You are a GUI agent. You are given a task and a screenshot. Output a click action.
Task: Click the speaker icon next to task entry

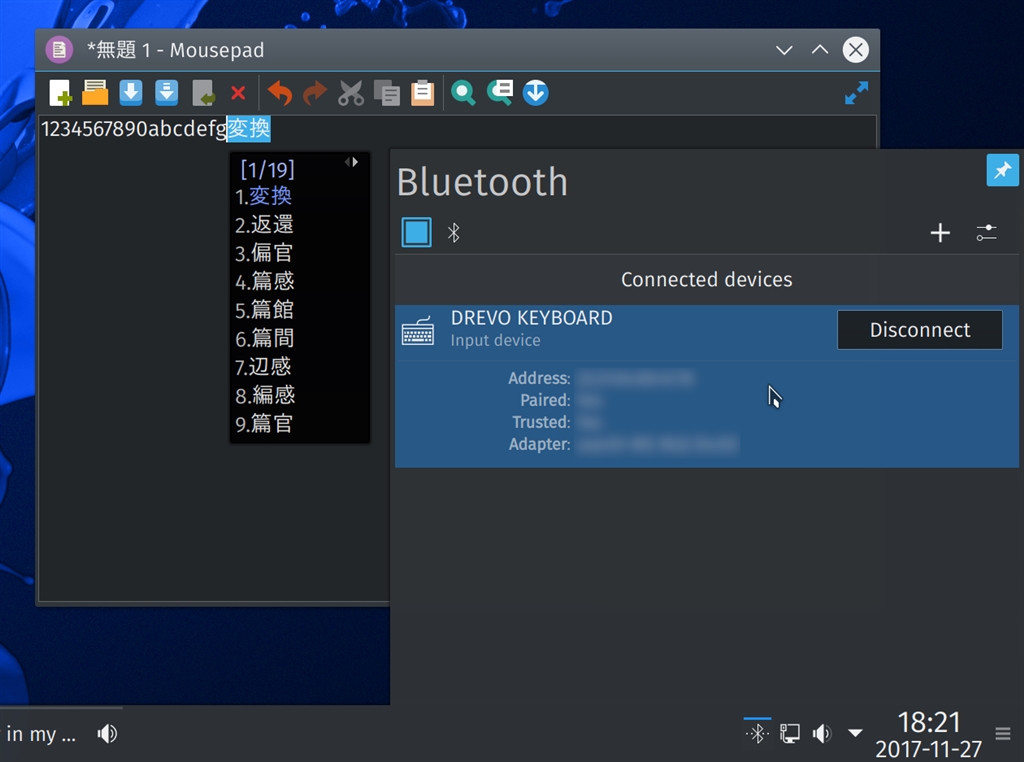[107, 734]
